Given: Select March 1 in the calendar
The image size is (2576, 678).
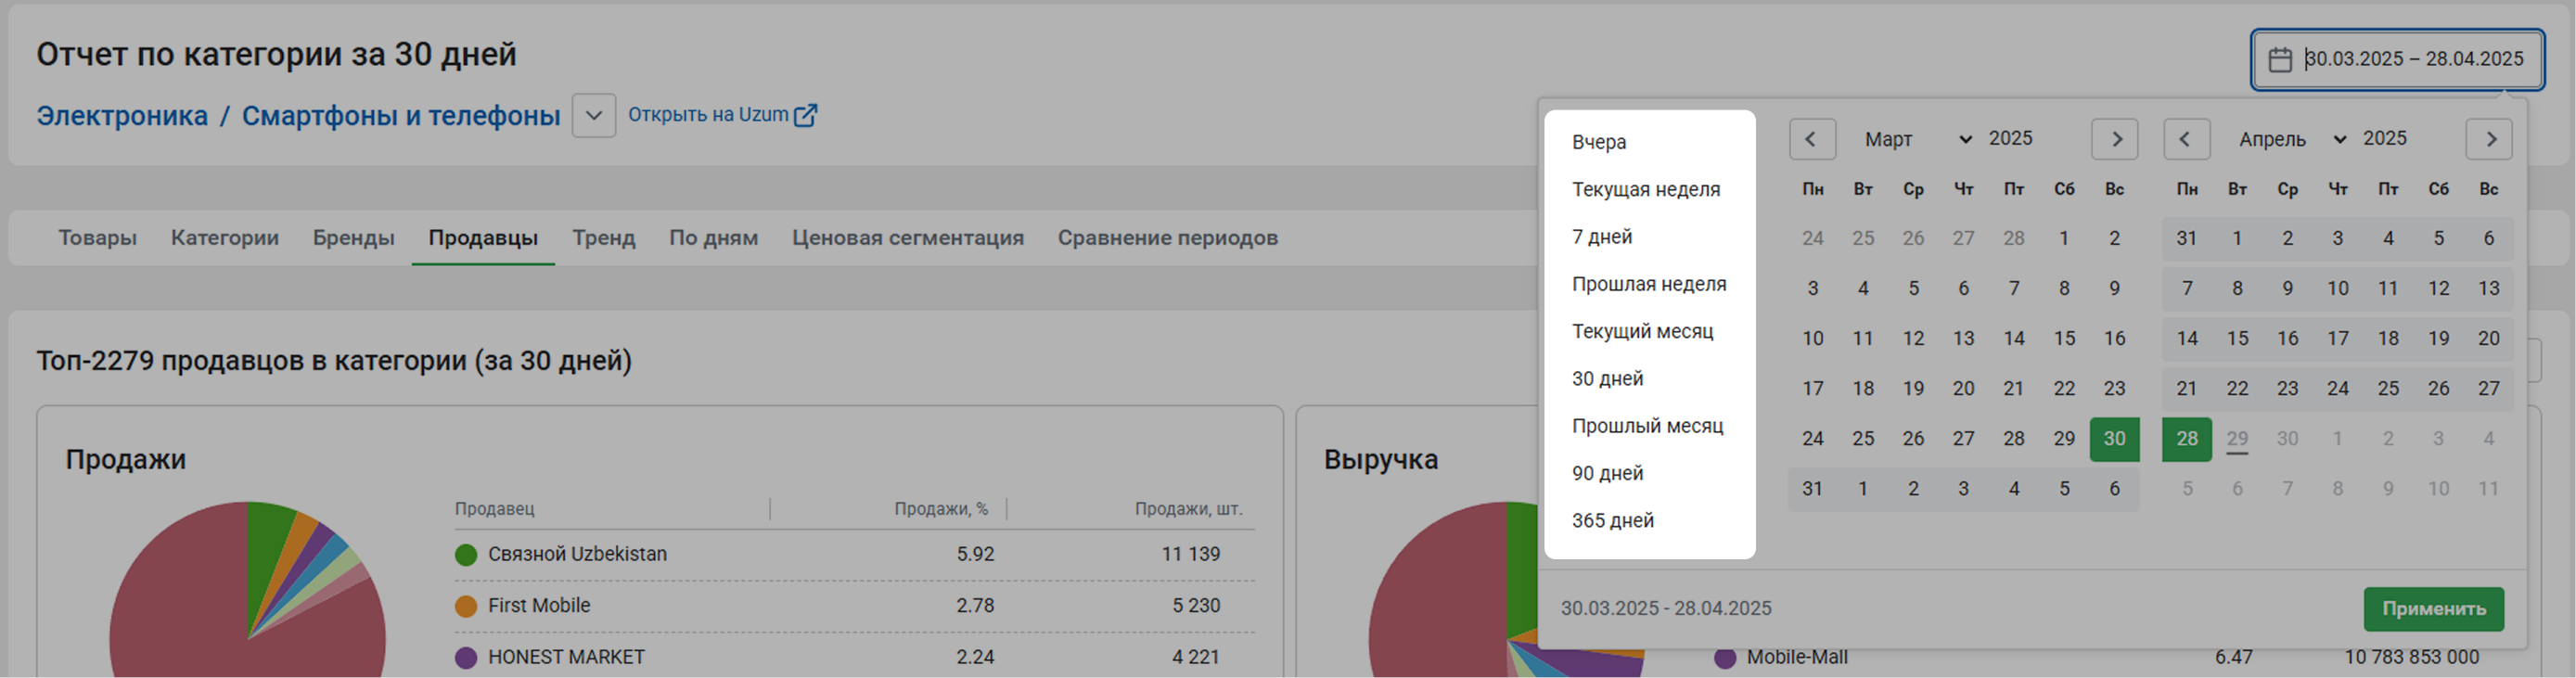Looking at the screenshot, I should click(x=2064, y=239).
